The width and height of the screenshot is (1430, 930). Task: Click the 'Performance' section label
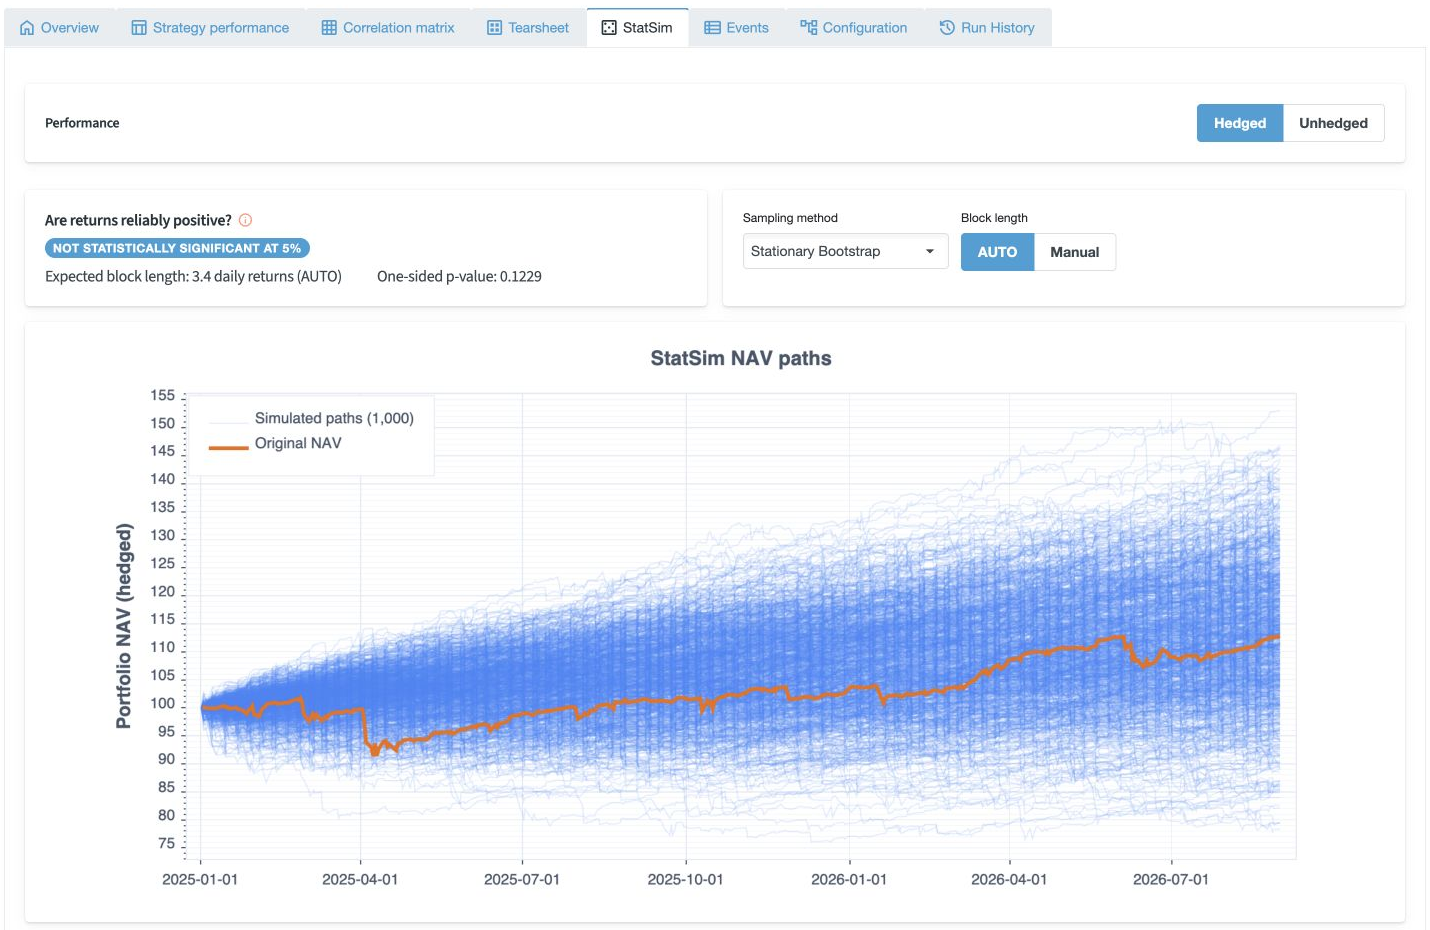[82, 123]
